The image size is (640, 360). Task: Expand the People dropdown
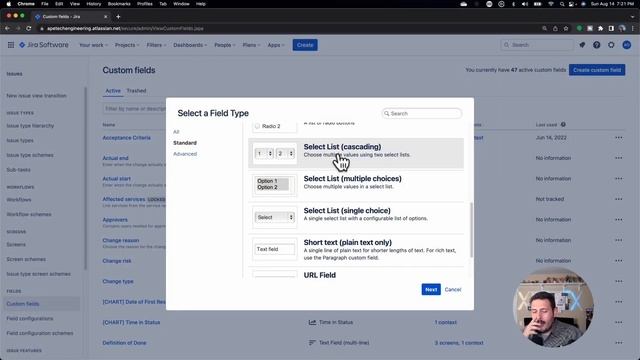[225, 45]
